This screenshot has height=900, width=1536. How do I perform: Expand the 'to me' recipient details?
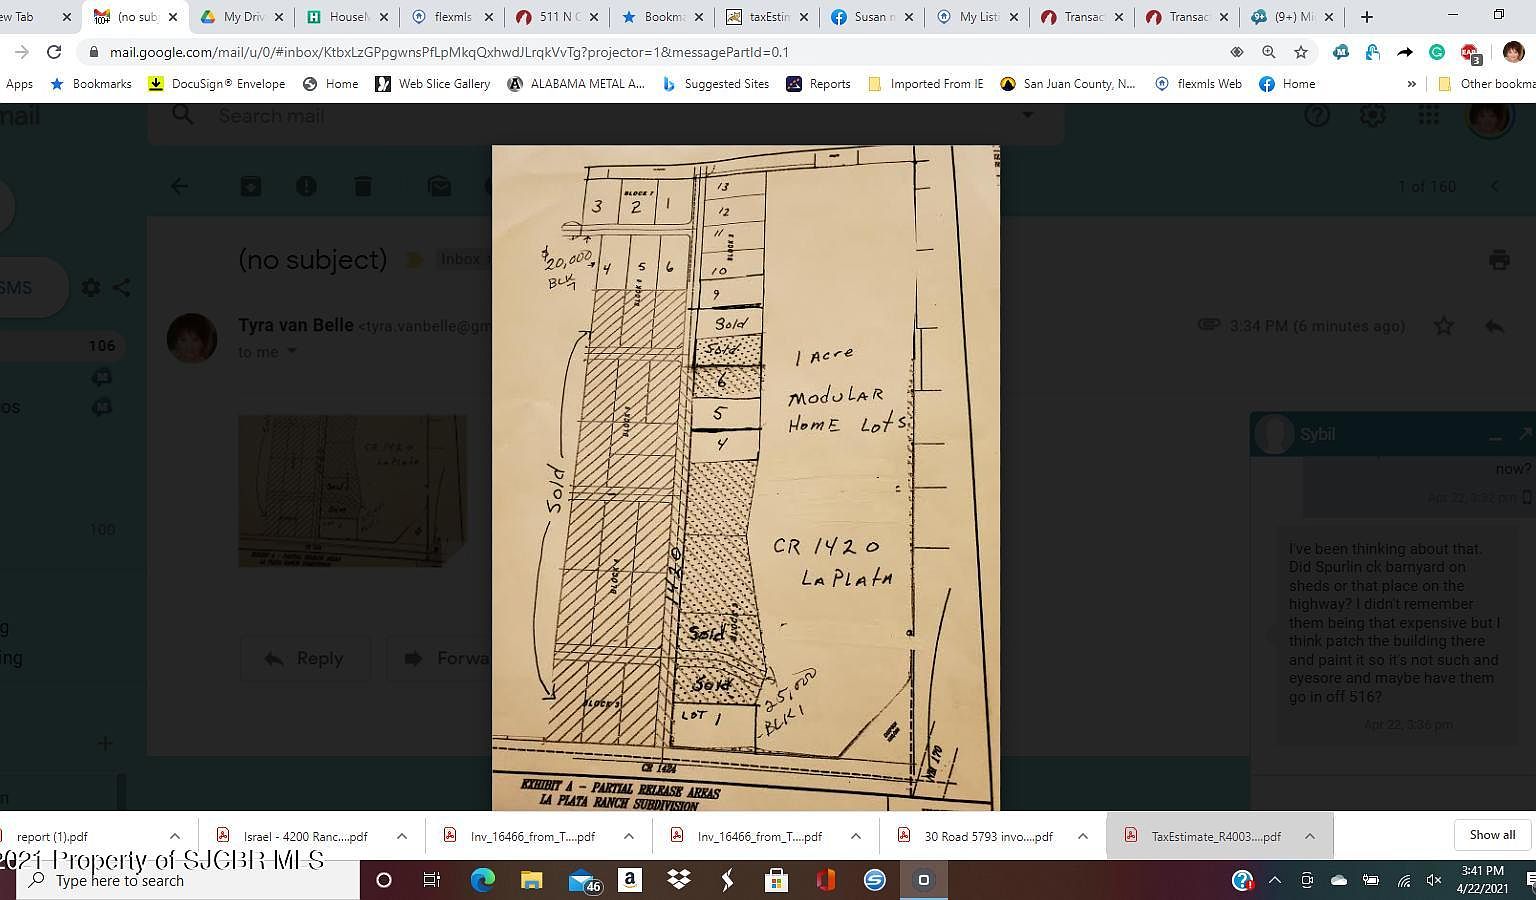coord(292,352)
